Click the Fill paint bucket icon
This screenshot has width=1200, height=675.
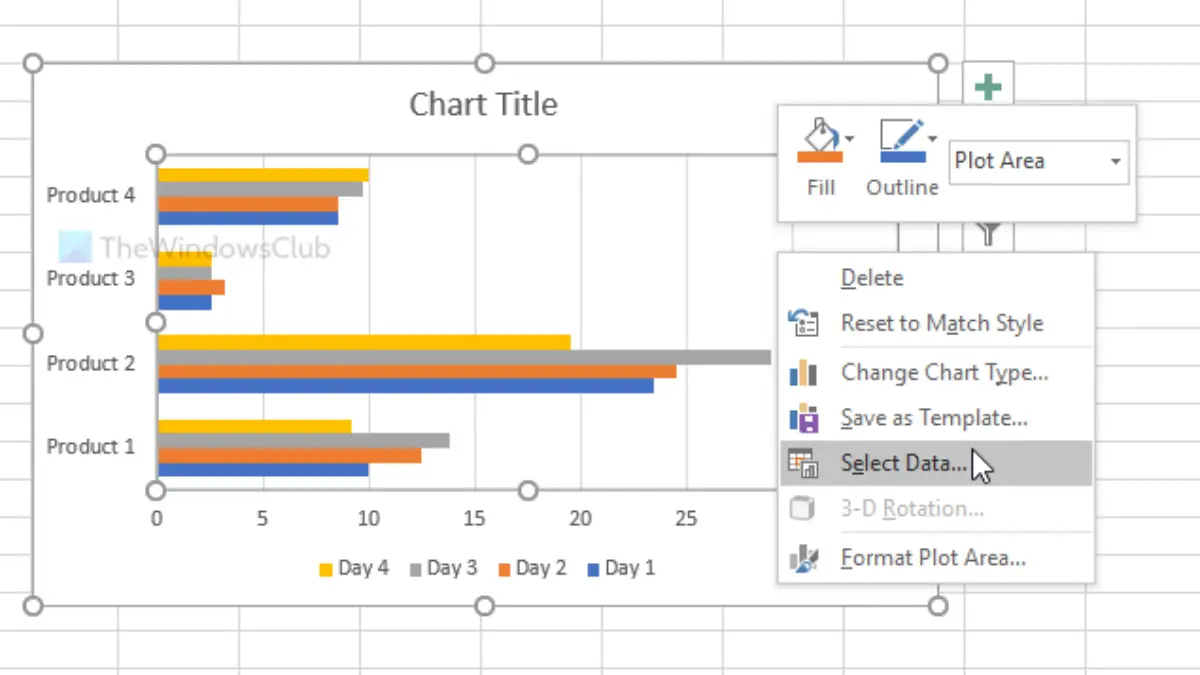tap(818, 141)
